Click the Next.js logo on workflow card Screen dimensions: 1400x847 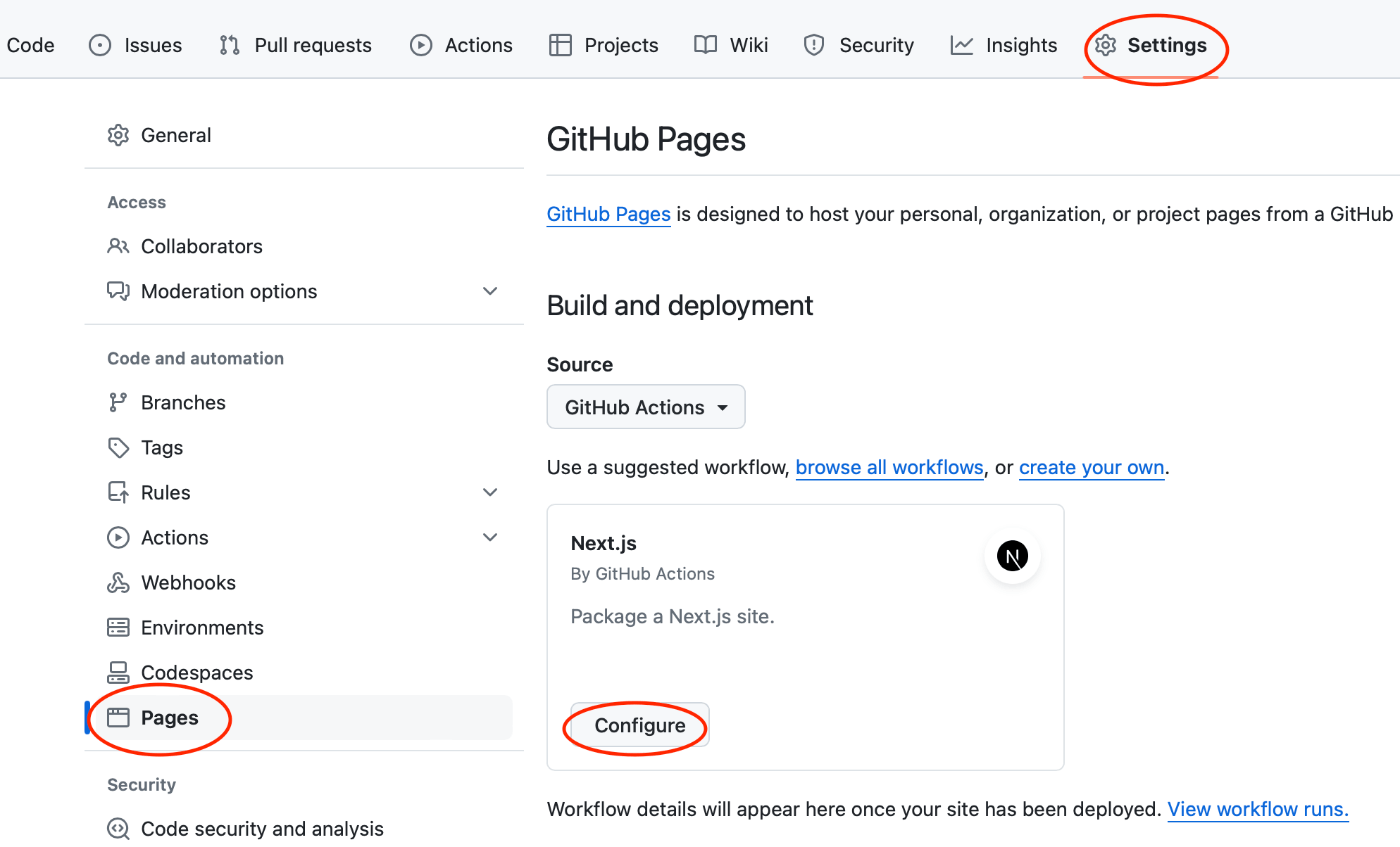tap(1013, 556)
